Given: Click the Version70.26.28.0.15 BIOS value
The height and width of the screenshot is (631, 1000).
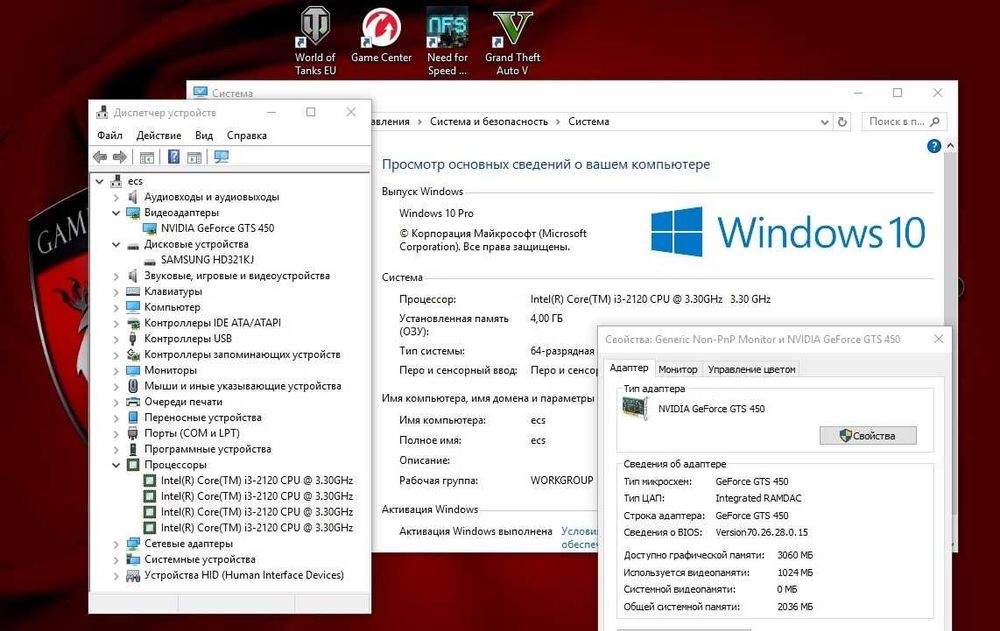Looking at the screenshot, I should 761,532.
